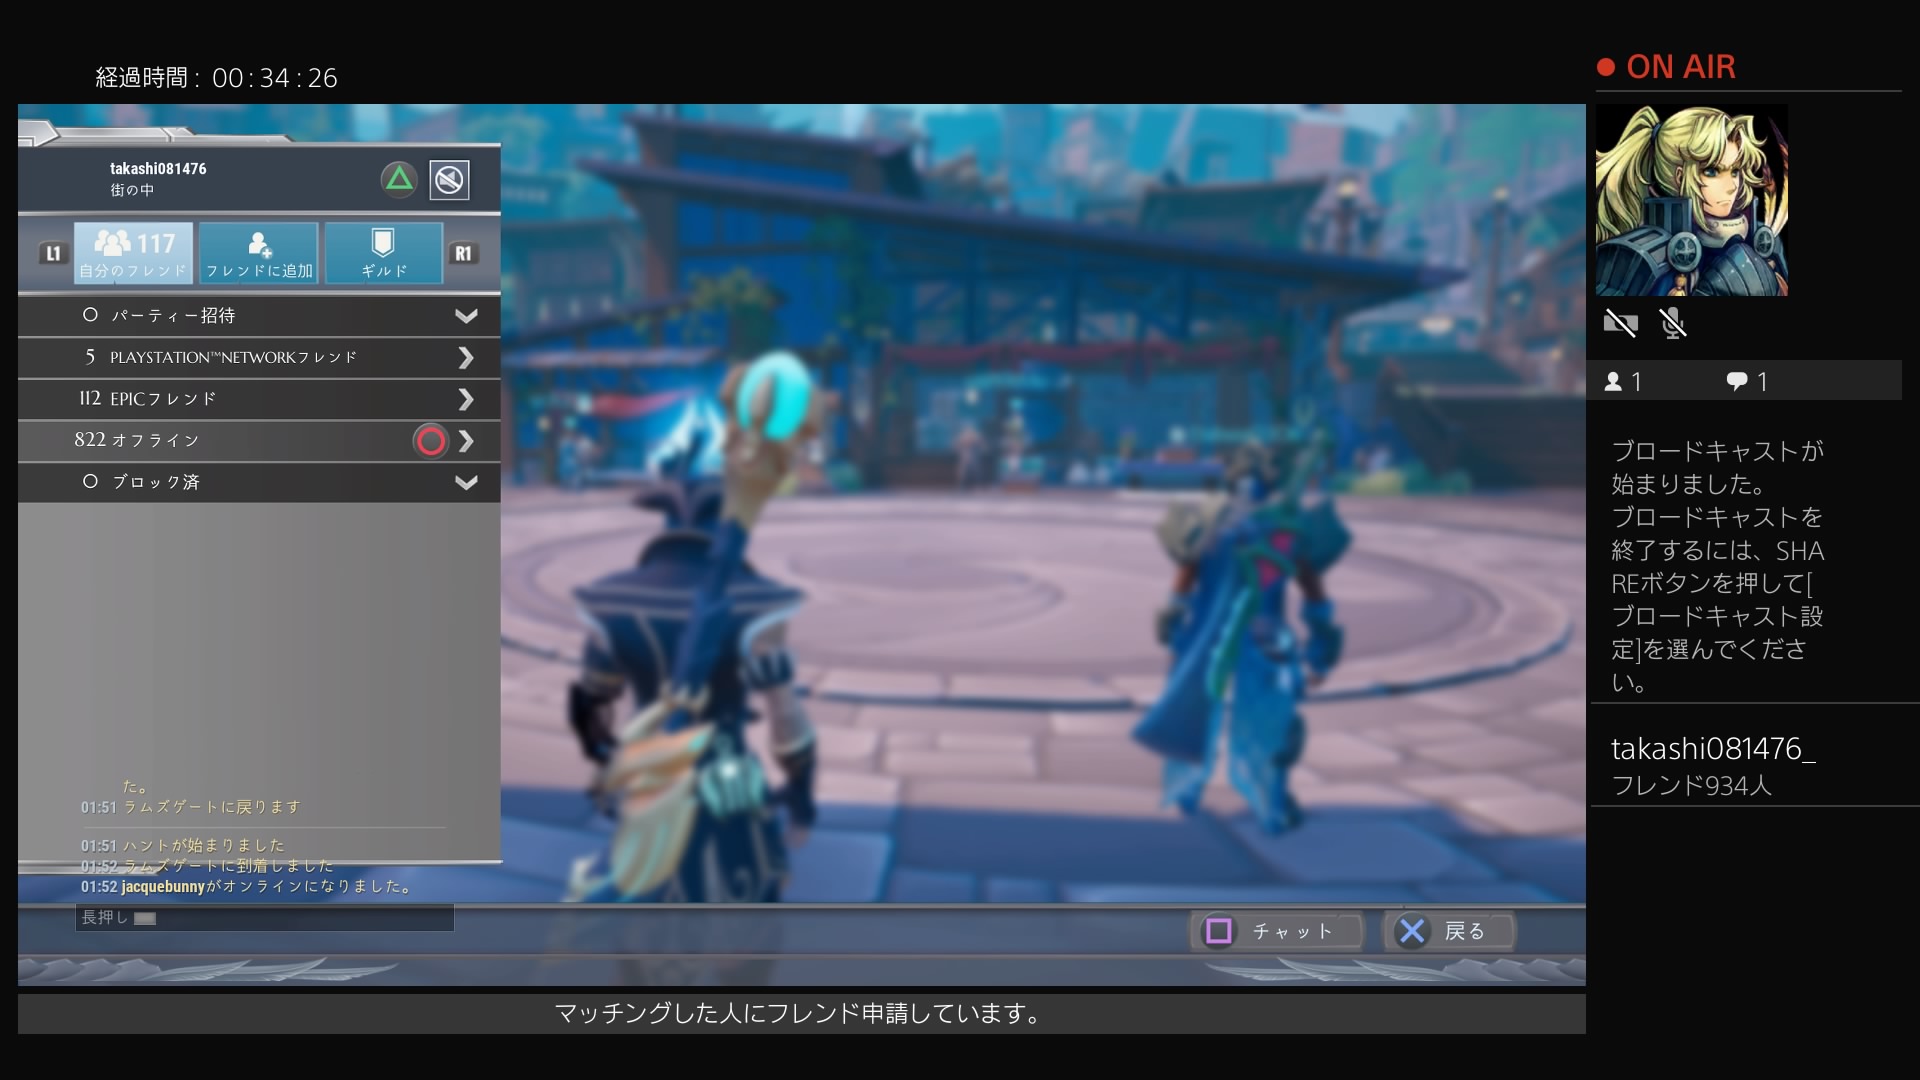The image size is (1920, 1080).
Task: Click the チャット button
Action: pos(1279,932)
